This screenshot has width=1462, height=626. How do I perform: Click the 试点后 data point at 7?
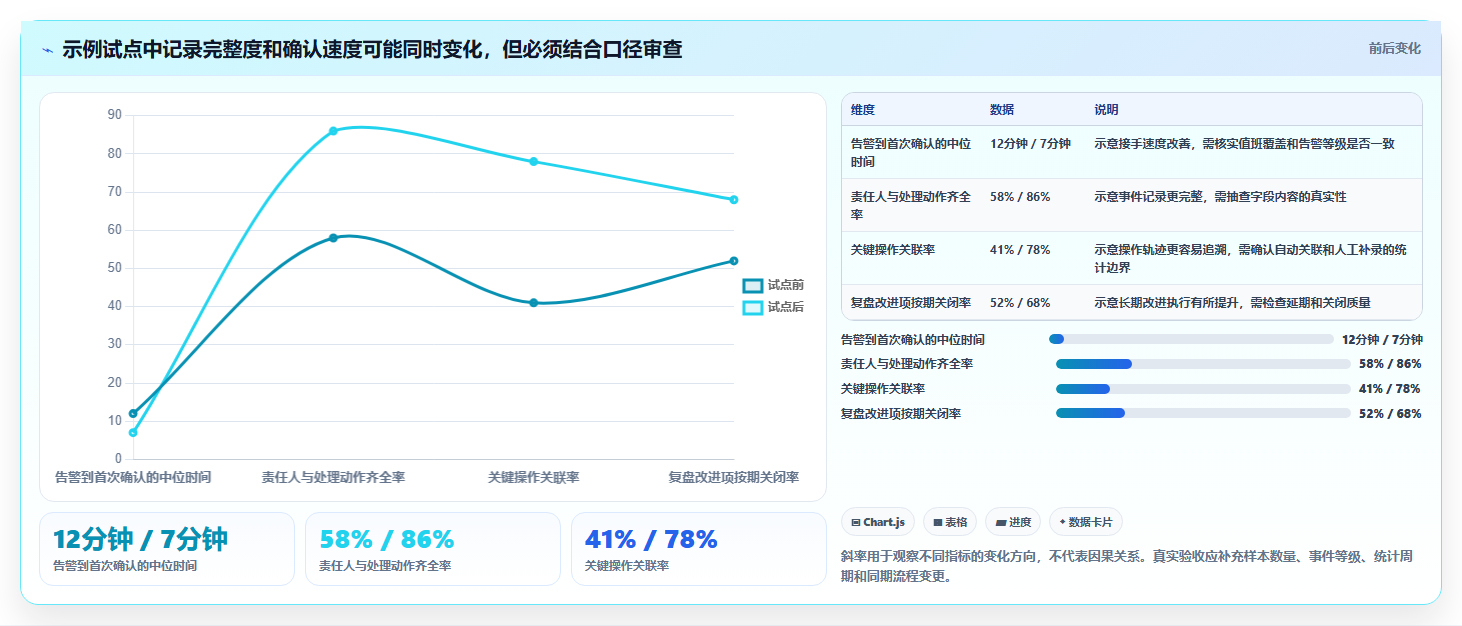pyautogui.click(x=133, y=433)
